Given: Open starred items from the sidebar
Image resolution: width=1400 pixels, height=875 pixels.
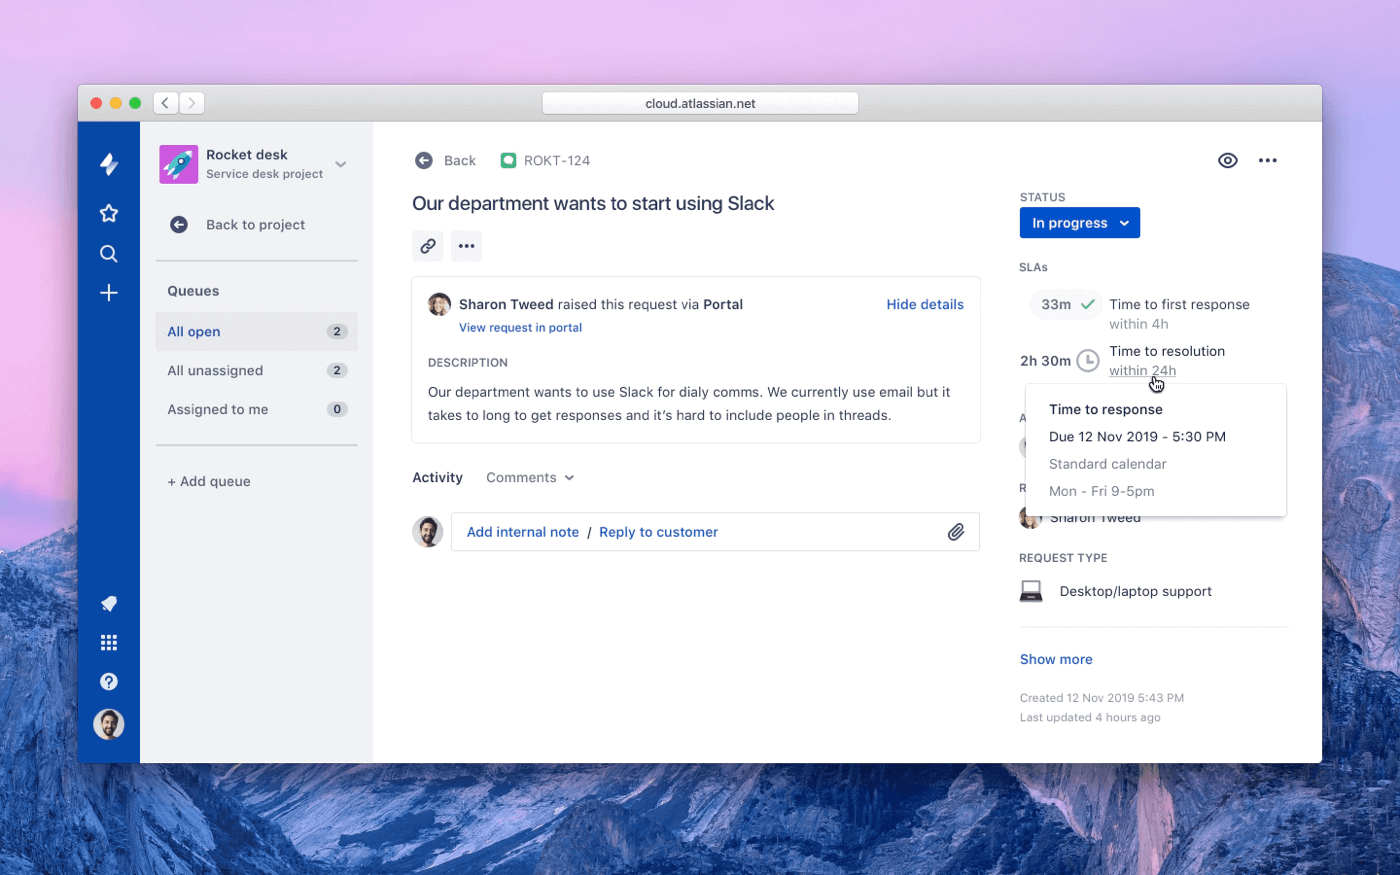Looking at the screenshot, I should [109, 213].
